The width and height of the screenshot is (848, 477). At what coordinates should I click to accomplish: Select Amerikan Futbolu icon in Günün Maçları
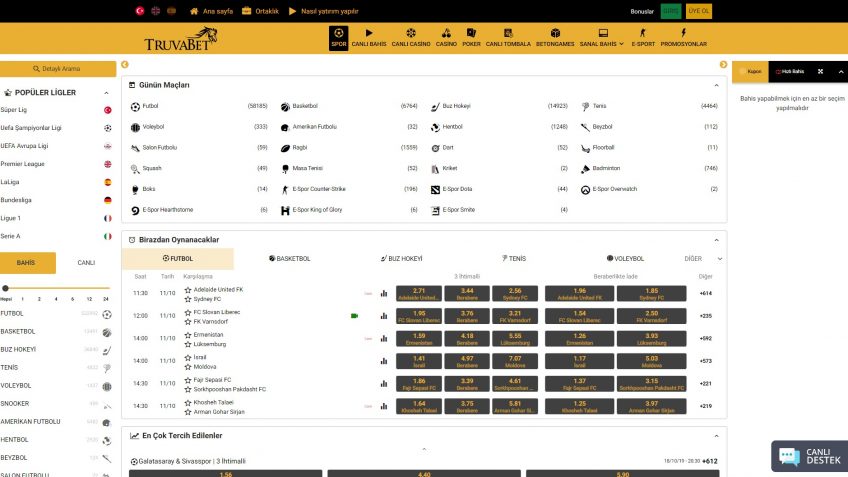click(x=285, y=128)
